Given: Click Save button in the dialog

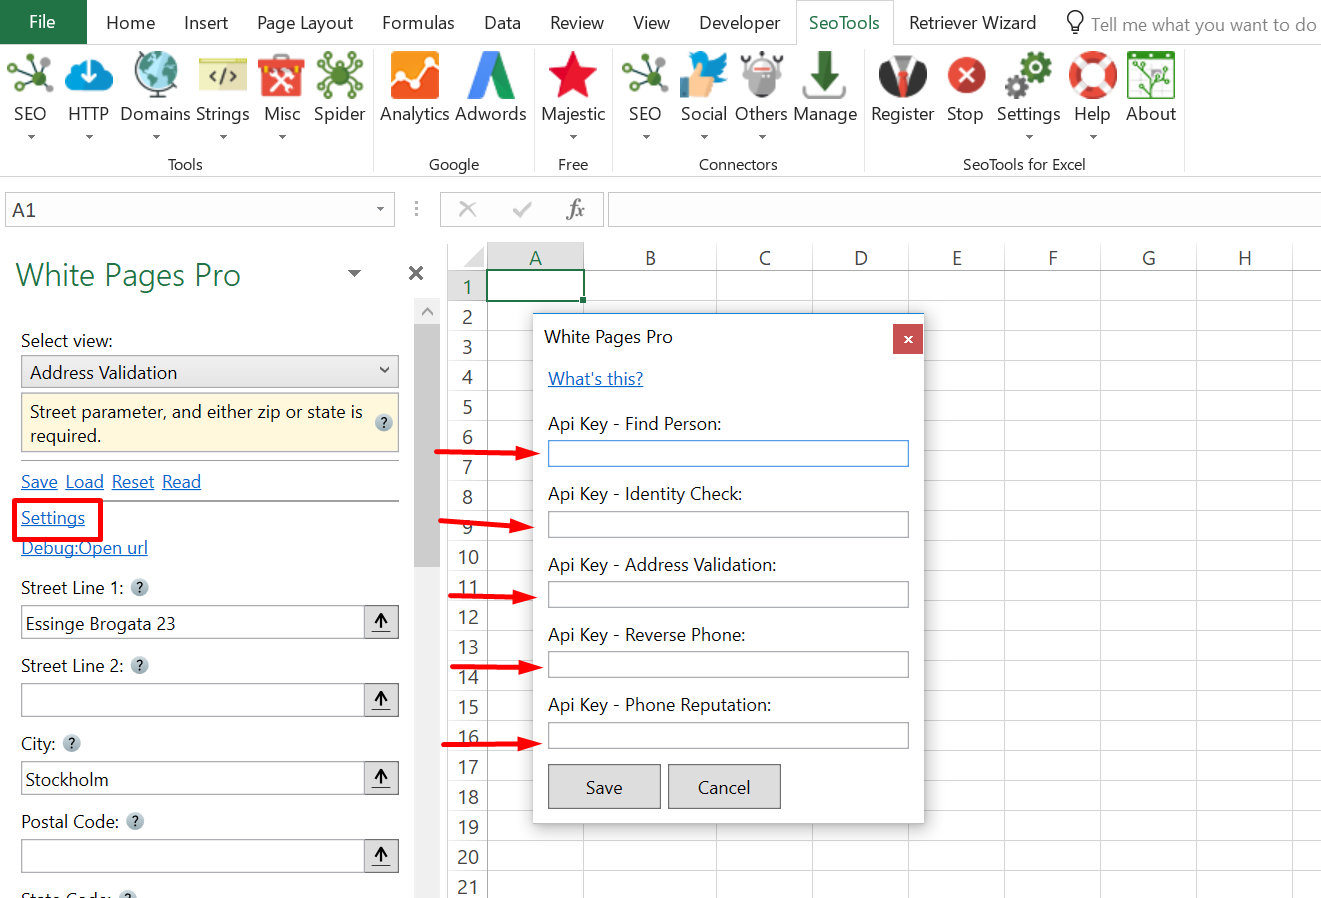Looking at the screenshot, I should coord(604,787).
